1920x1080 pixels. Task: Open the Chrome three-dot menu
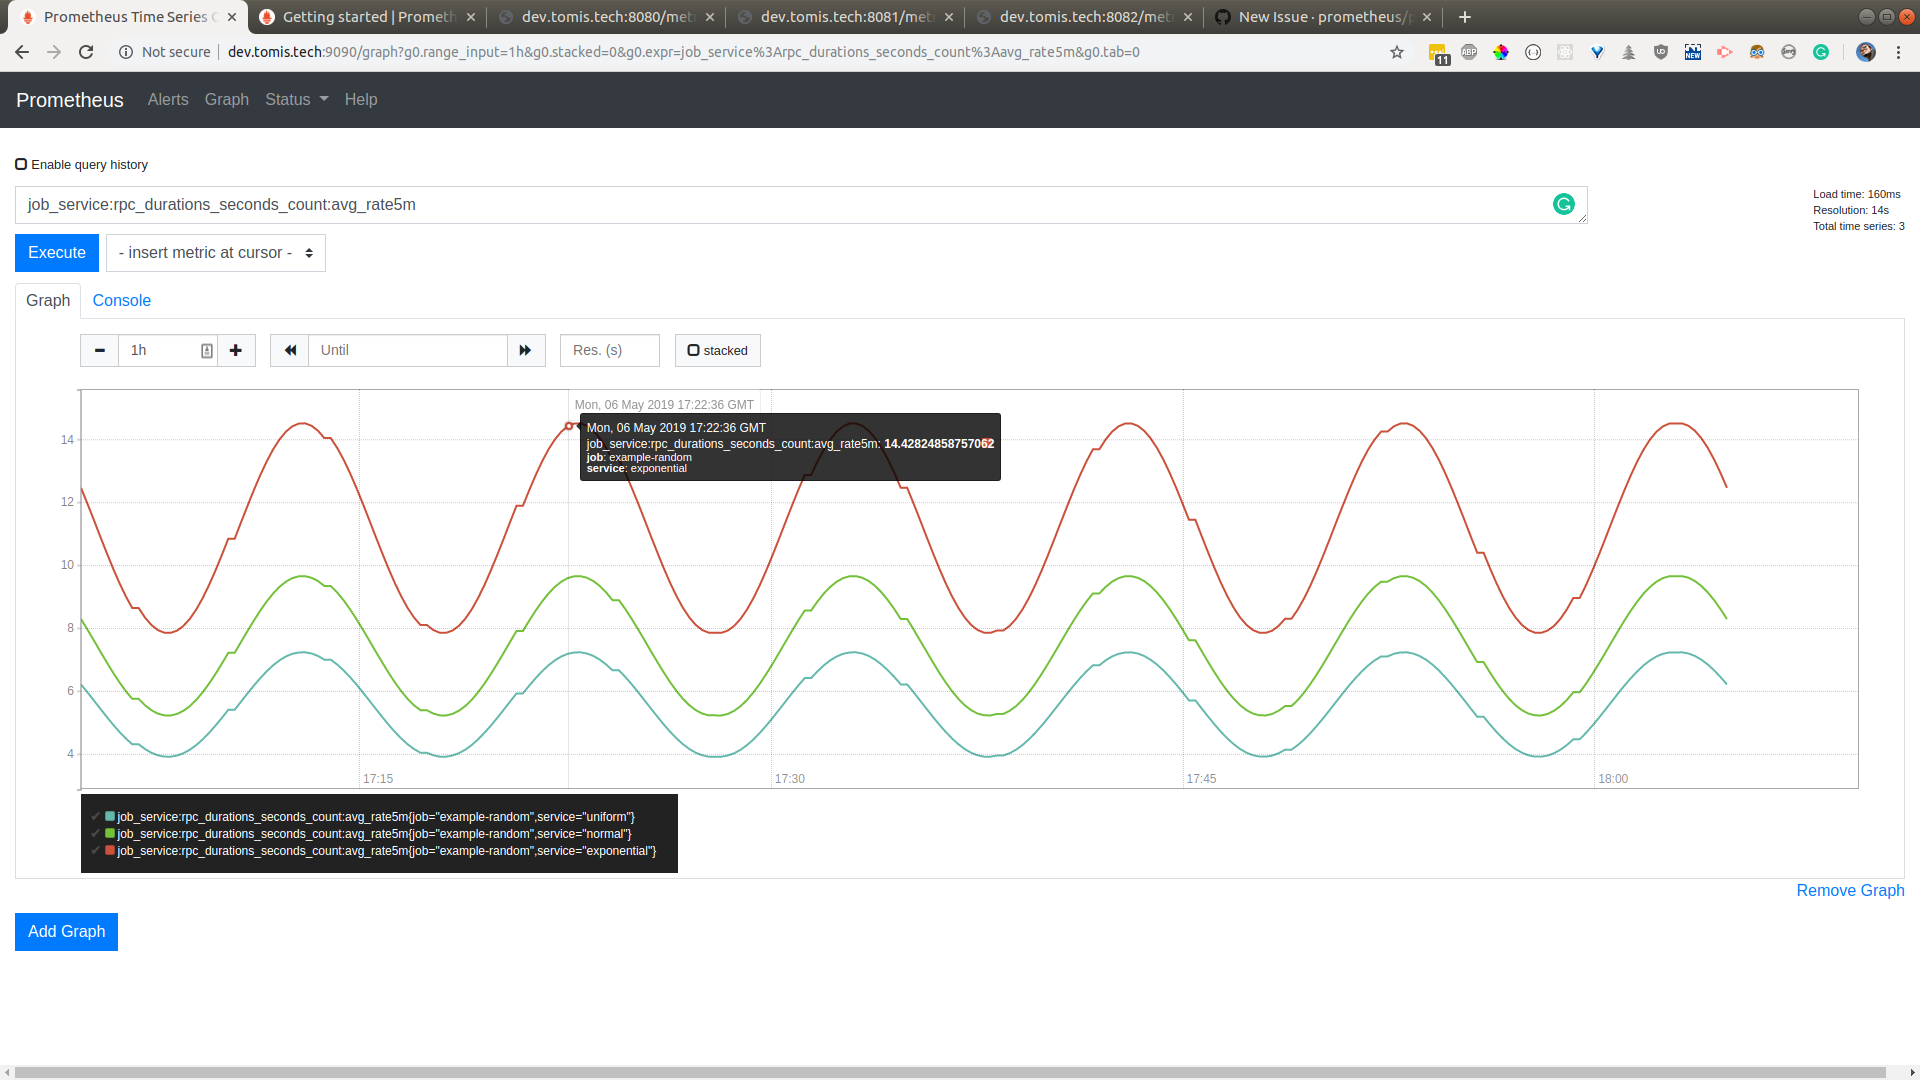point(1898,52)
